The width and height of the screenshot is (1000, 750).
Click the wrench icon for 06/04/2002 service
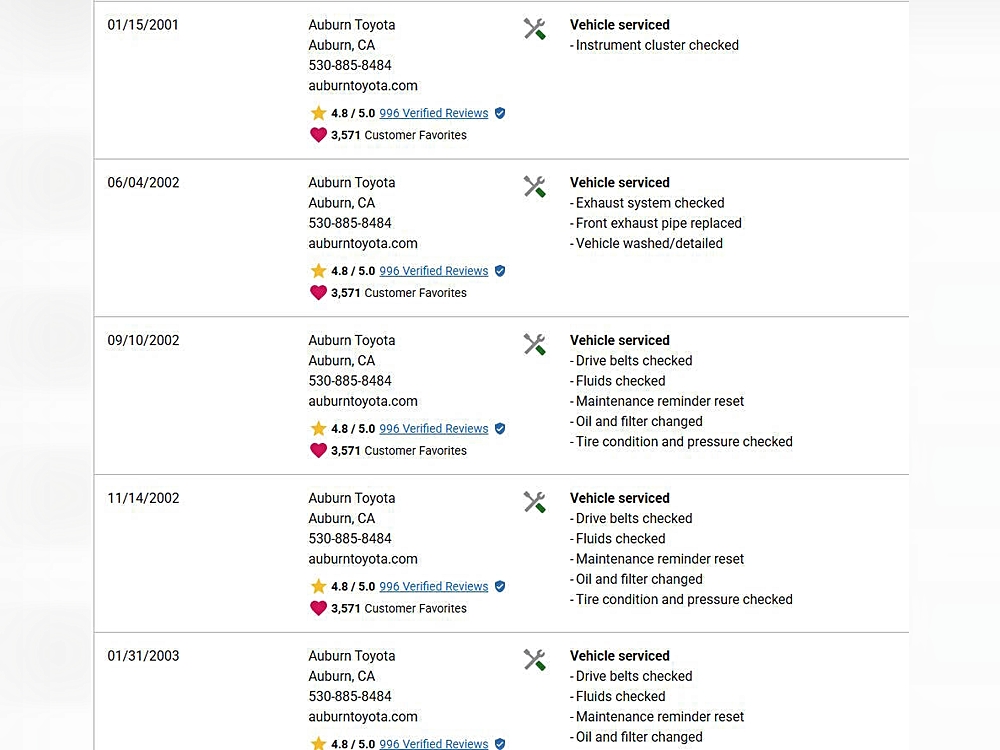[535, 187]
